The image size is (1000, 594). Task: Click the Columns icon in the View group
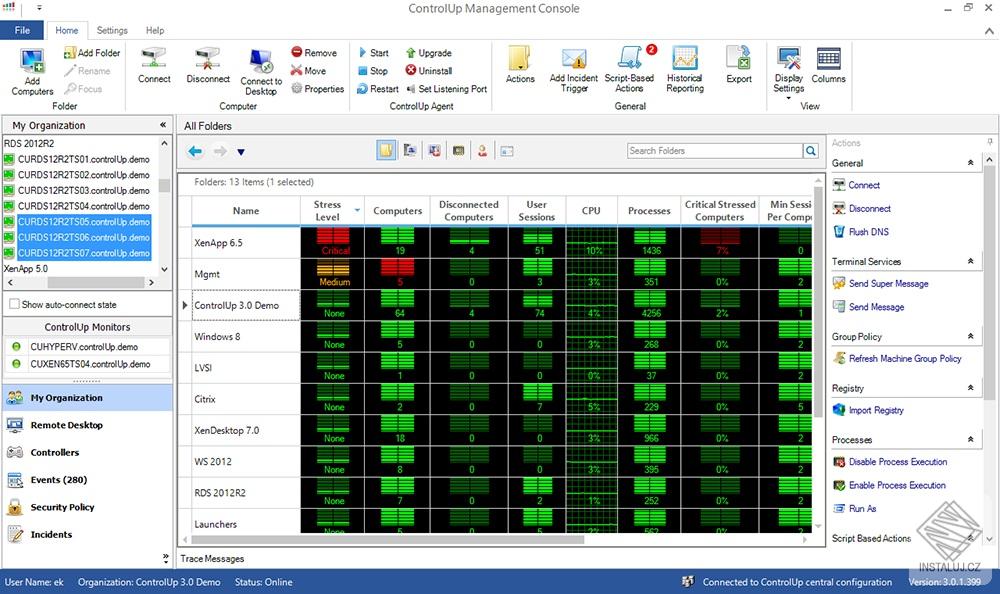click(828, 66)
